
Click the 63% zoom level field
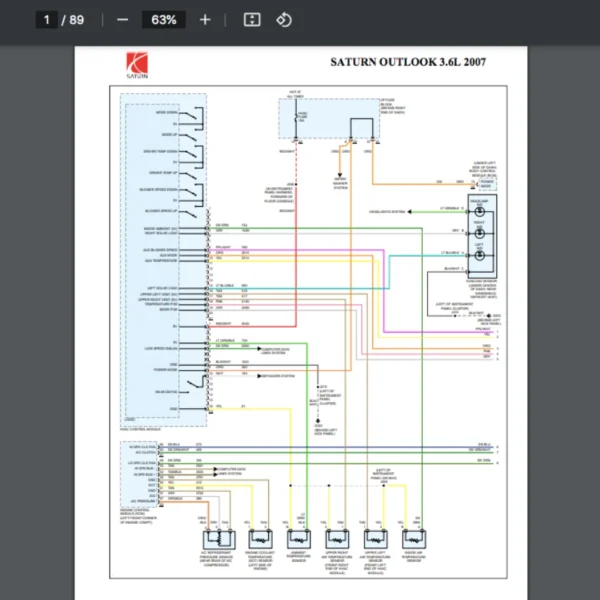pos(164,20)
